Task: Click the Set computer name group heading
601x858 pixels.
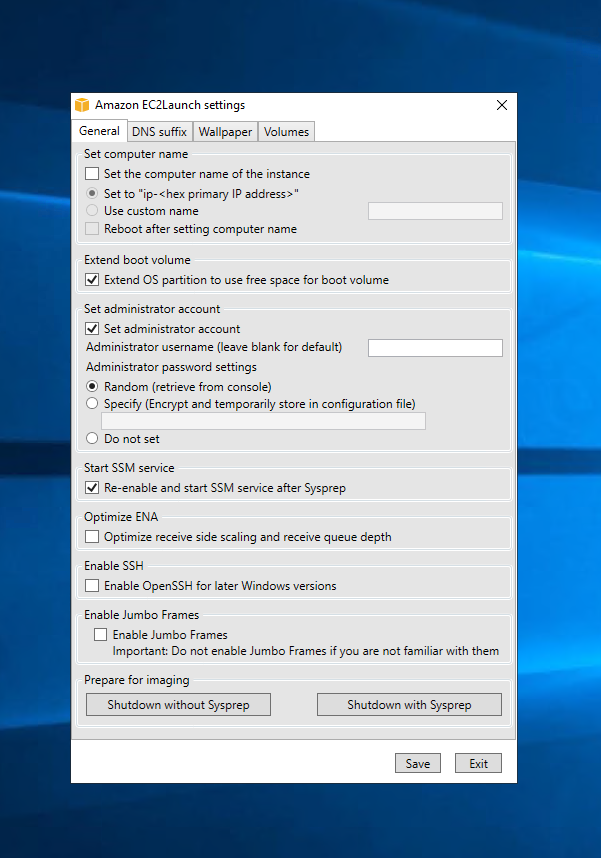Action: tap(136, 154)
